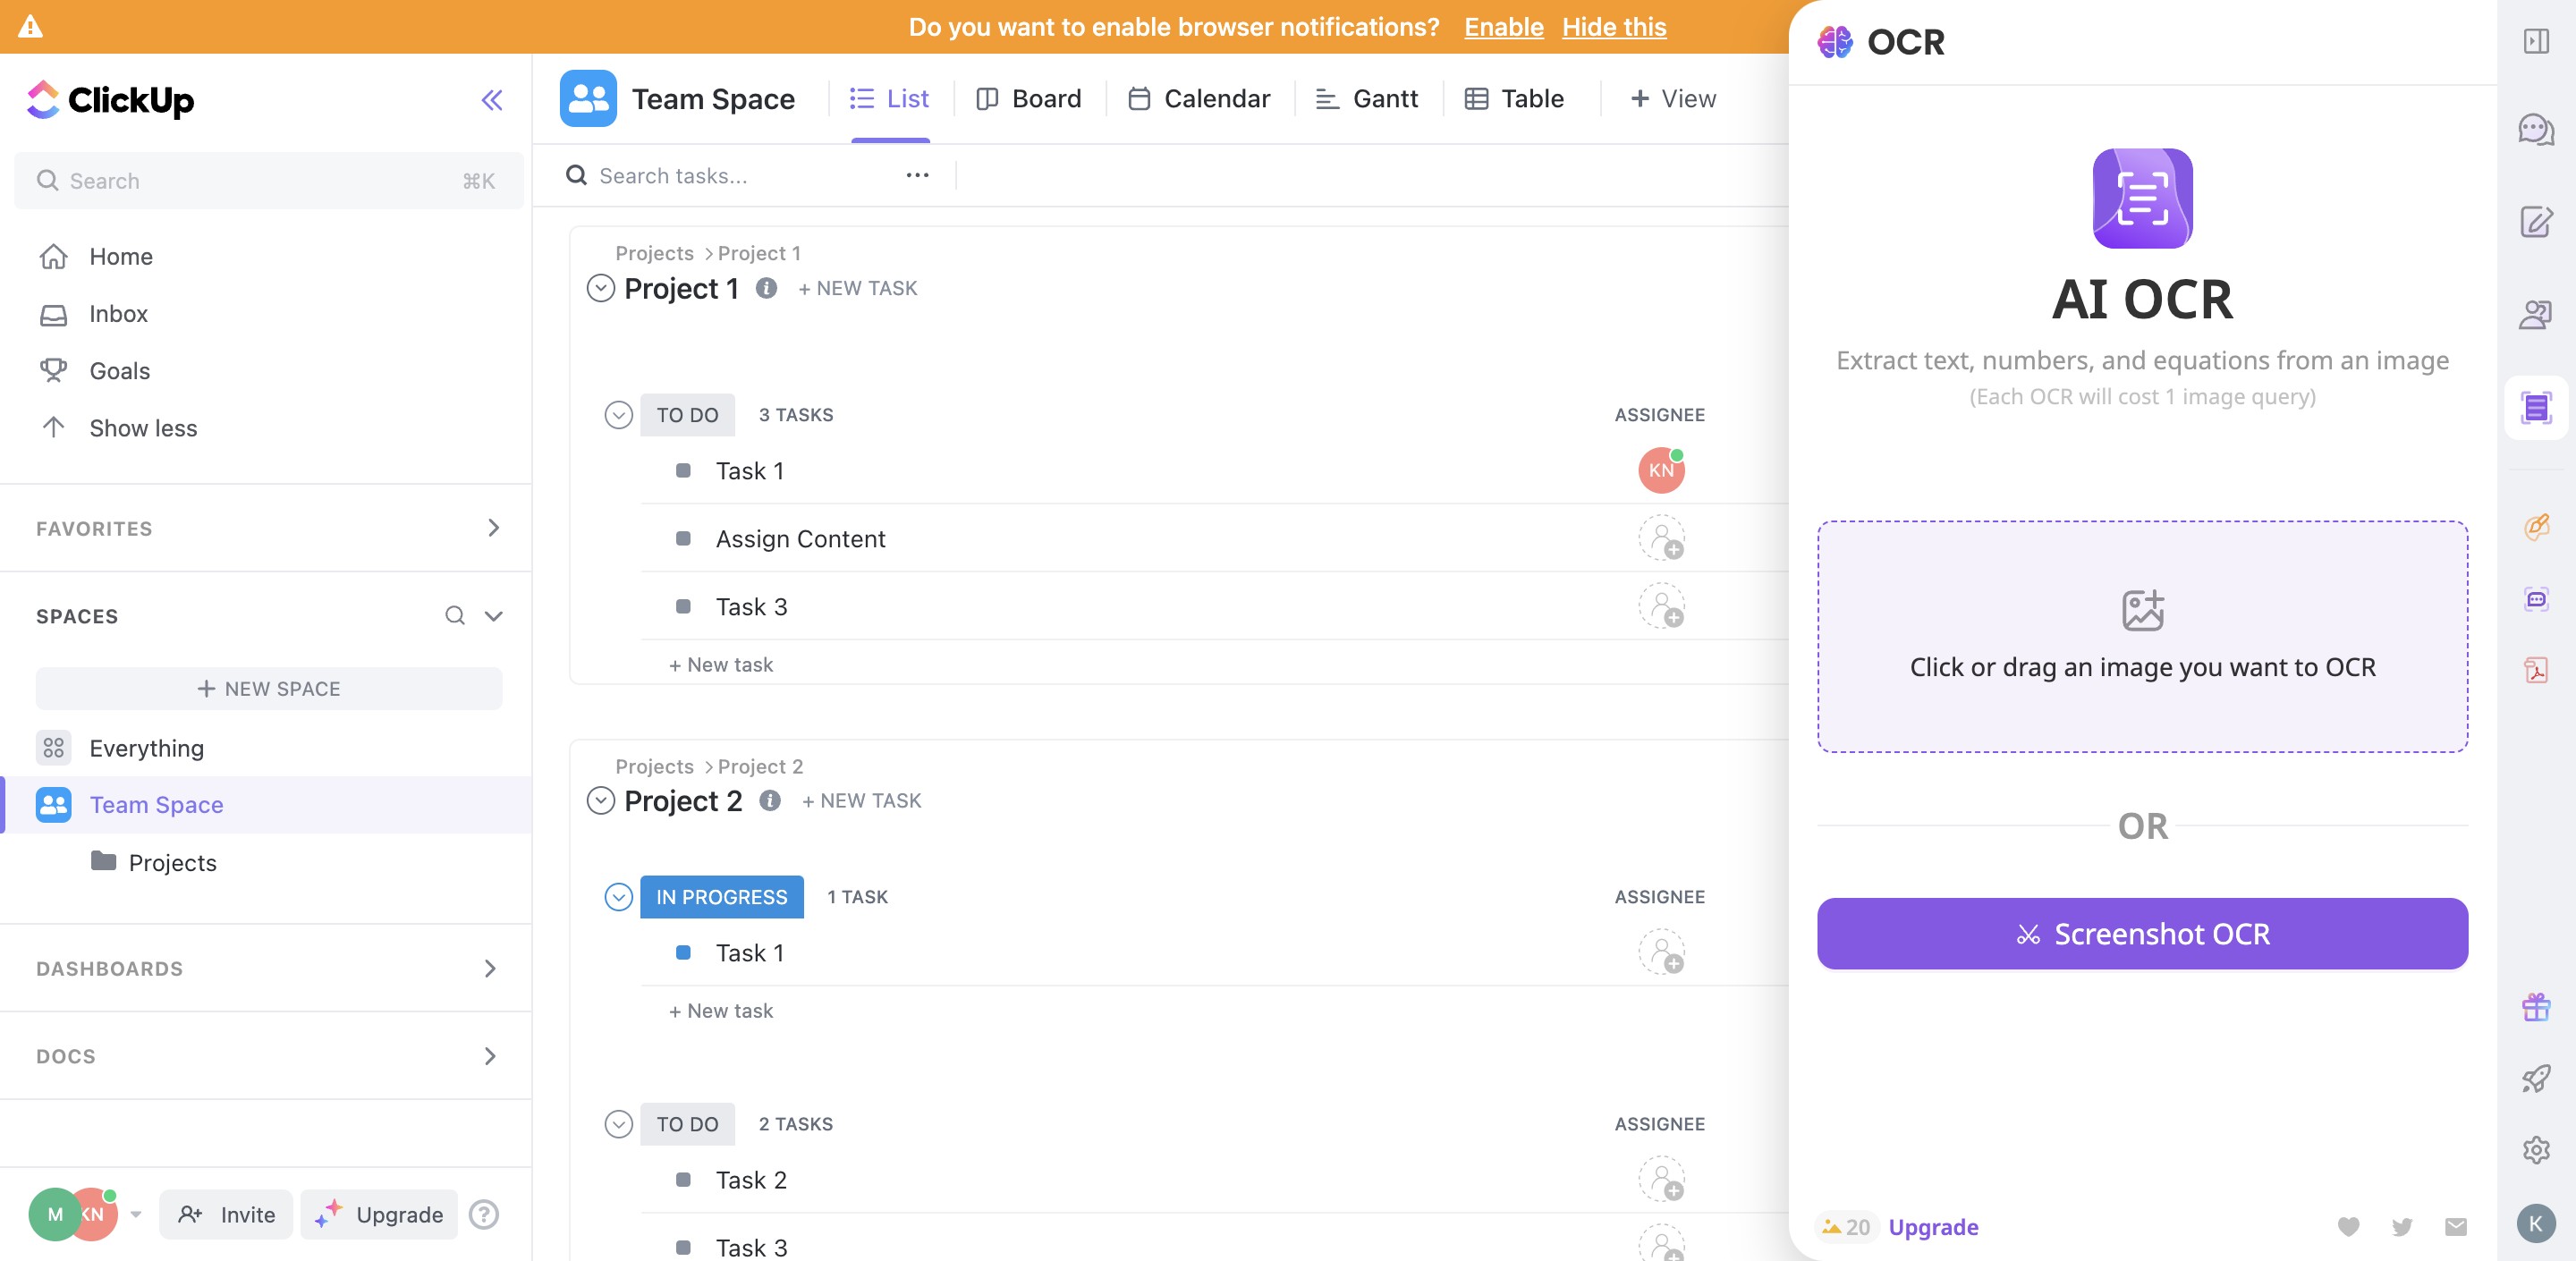This screenshot has height=1261, width=2576.
Task: Switch to the List view tab
Action: [x=890, y=99]
